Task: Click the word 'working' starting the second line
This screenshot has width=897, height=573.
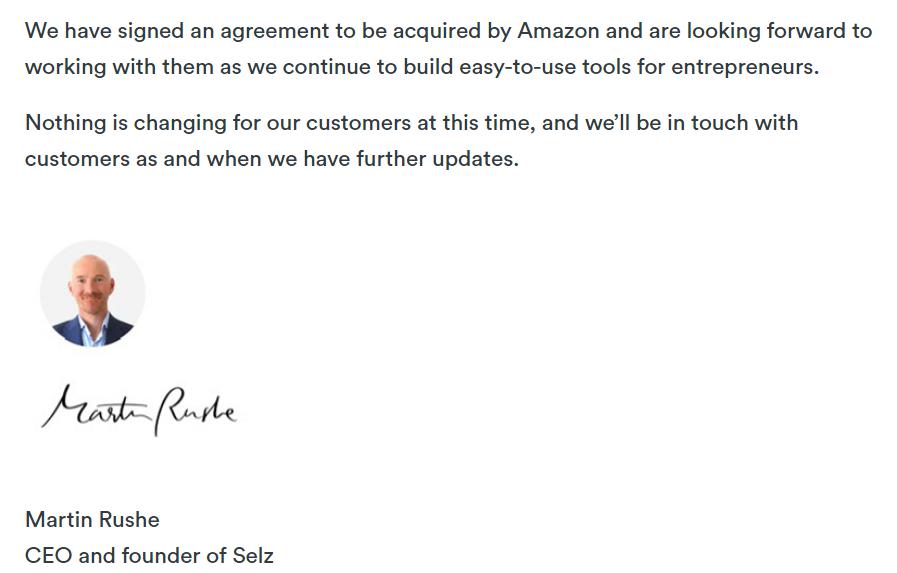Action: coord(66,67)
